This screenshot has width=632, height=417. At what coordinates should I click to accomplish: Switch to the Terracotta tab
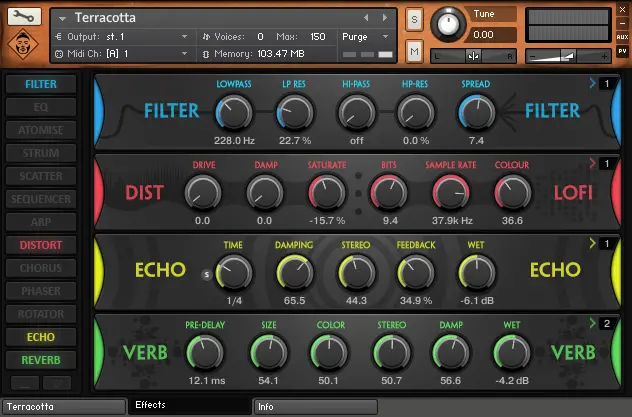64,407
